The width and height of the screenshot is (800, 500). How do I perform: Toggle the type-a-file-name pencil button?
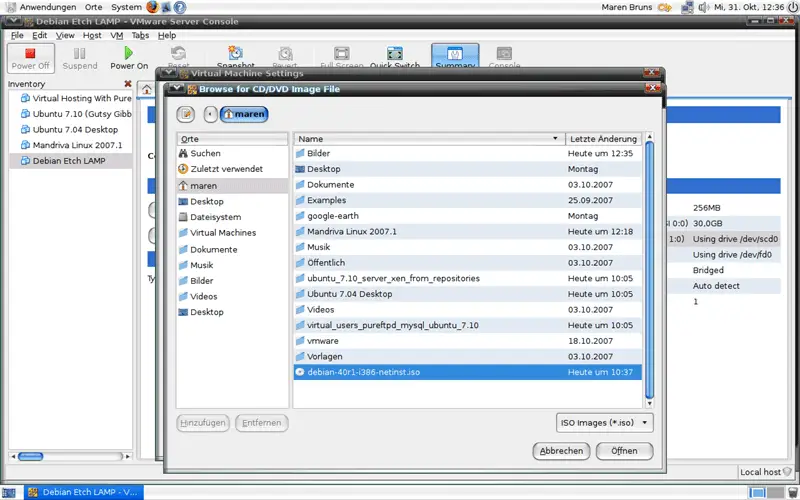(186, 114)
